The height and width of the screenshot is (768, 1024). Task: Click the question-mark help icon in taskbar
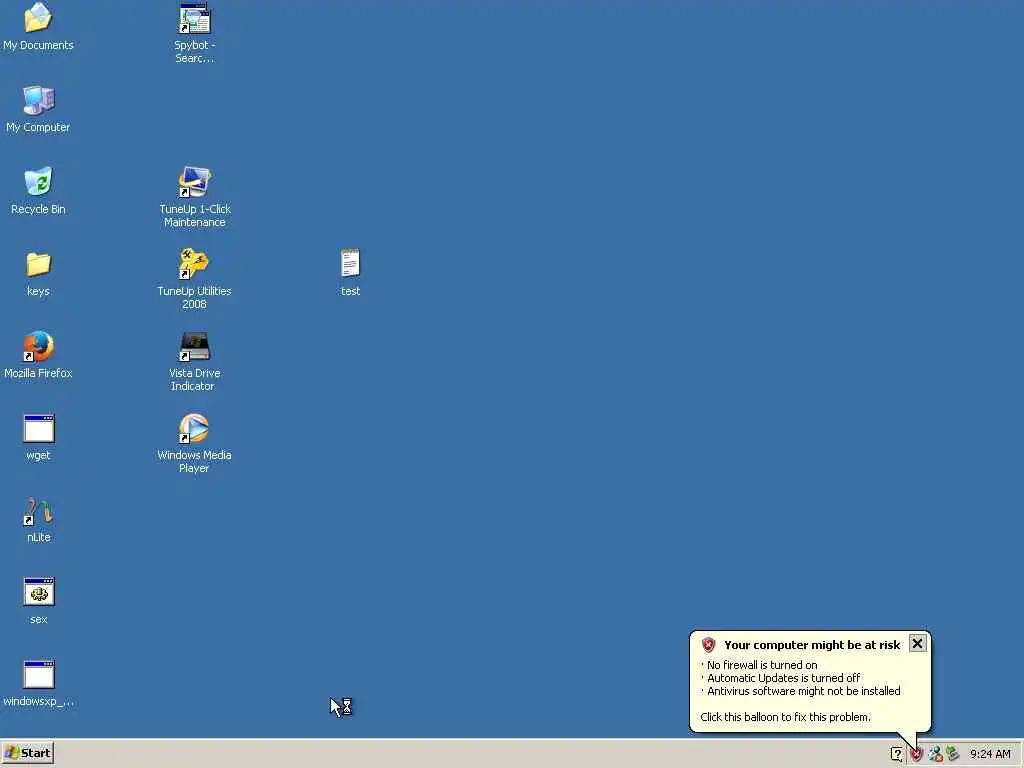click(x=897, y=754)
